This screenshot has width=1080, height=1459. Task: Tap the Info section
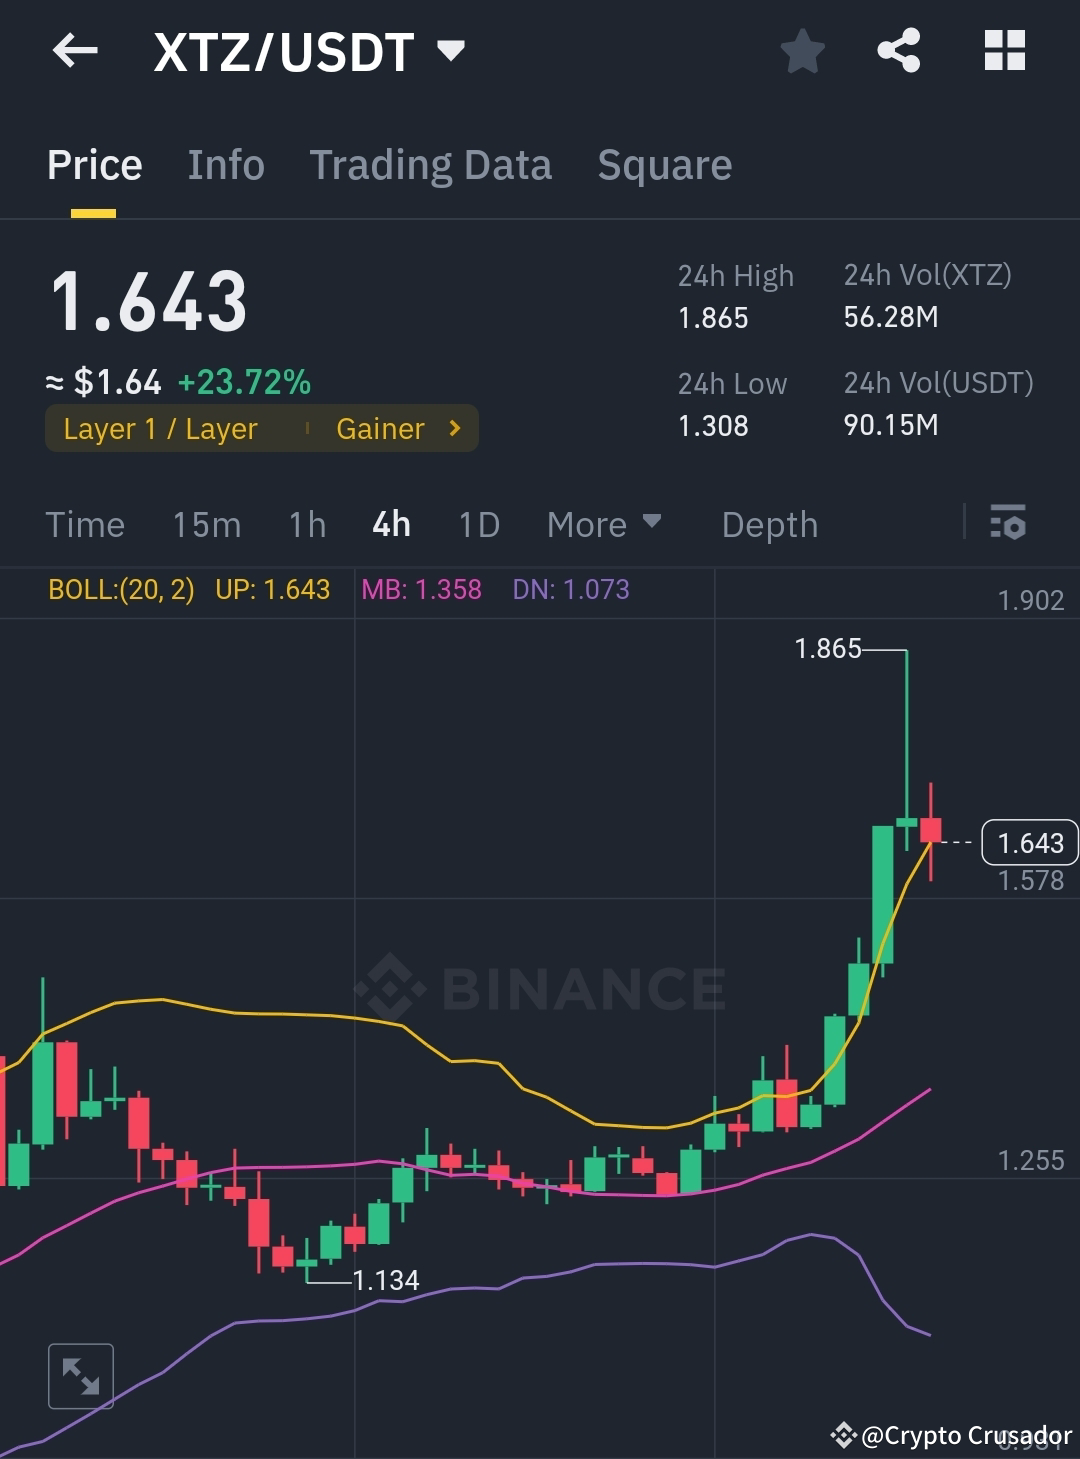click(x=225, y=164)
